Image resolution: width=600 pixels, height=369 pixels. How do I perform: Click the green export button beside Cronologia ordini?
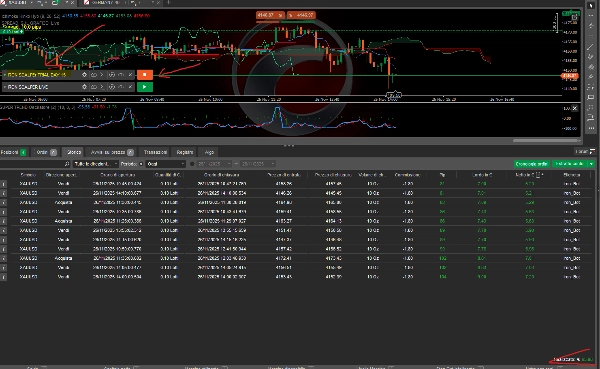pyautogui.click(x=569, y=164)
